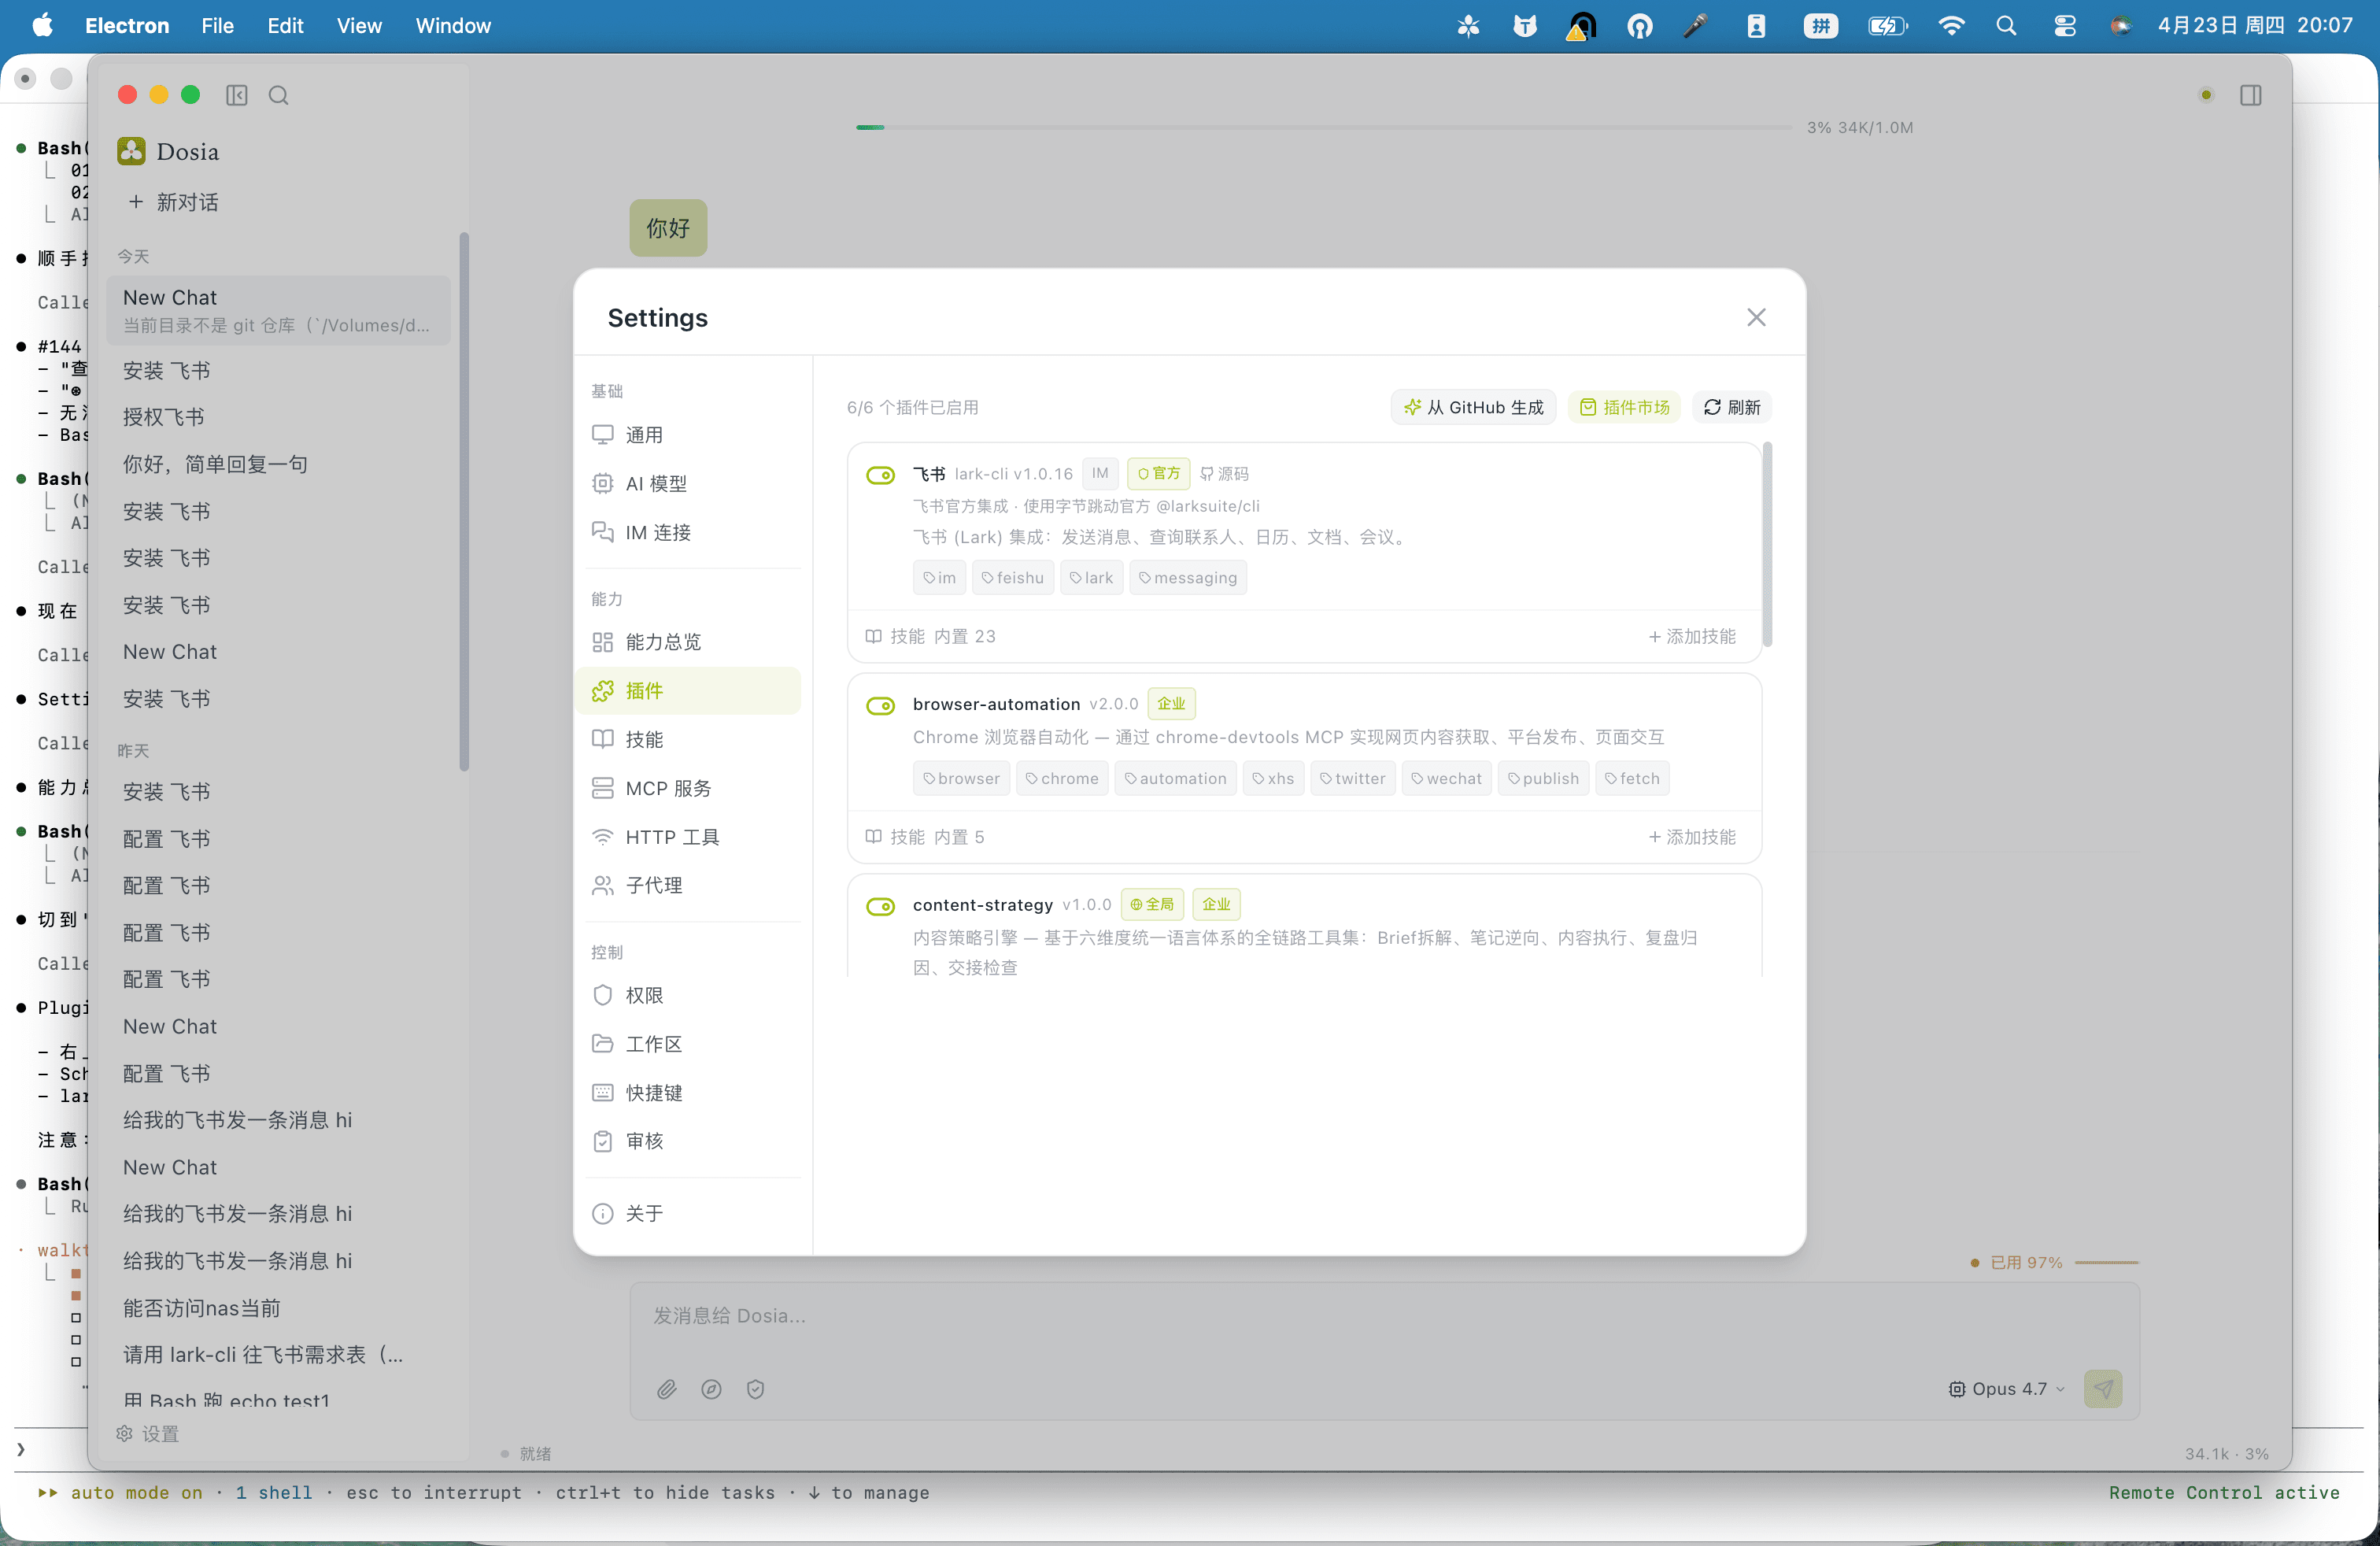This screenshot has height=1546, width=2380.
Task: Open 能力总览 settings section
Action: point(688,642)
